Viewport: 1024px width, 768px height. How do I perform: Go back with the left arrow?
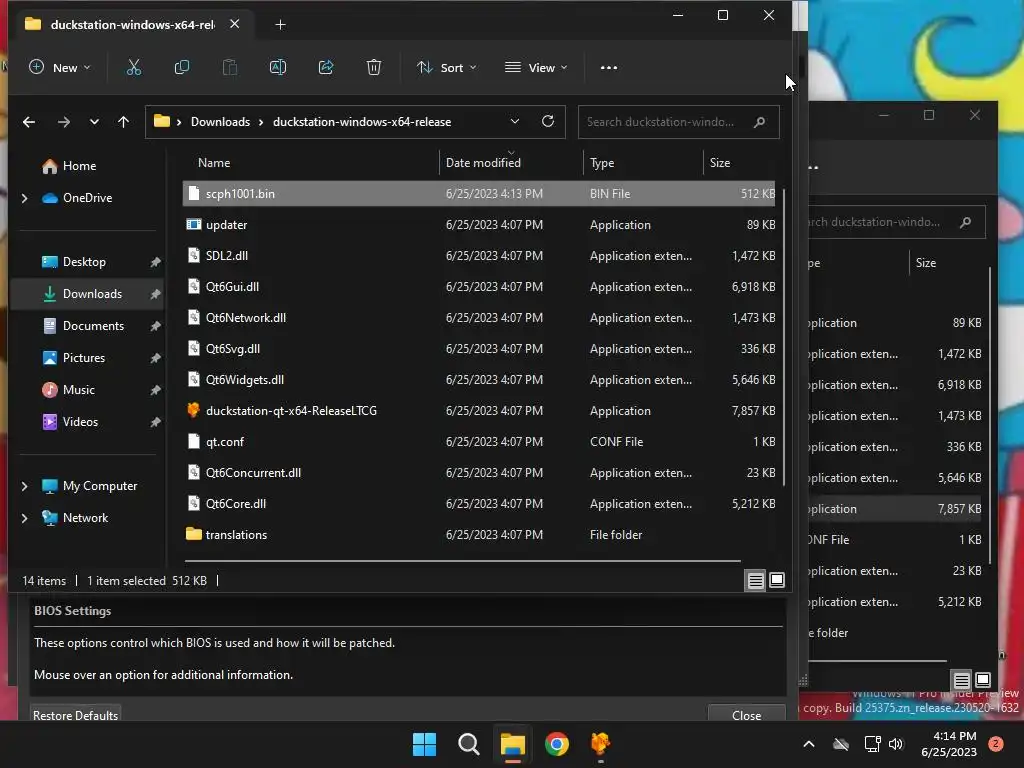pyautogui.click(x=29, y=122)
